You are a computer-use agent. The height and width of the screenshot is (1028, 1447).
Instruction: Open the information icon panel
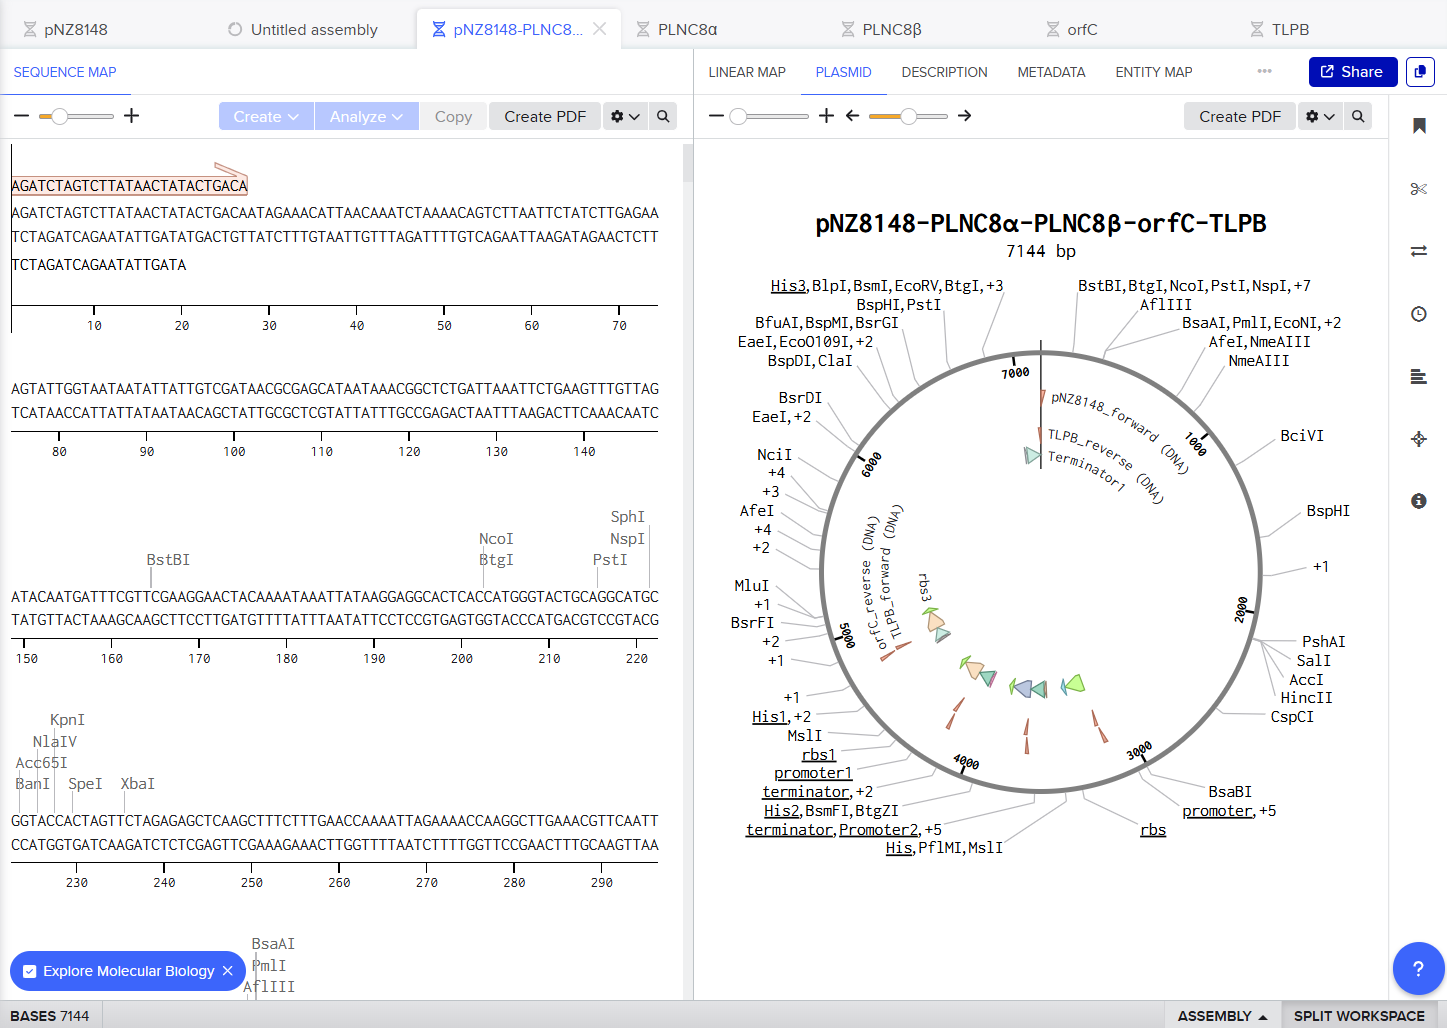tap(1418, 501)
